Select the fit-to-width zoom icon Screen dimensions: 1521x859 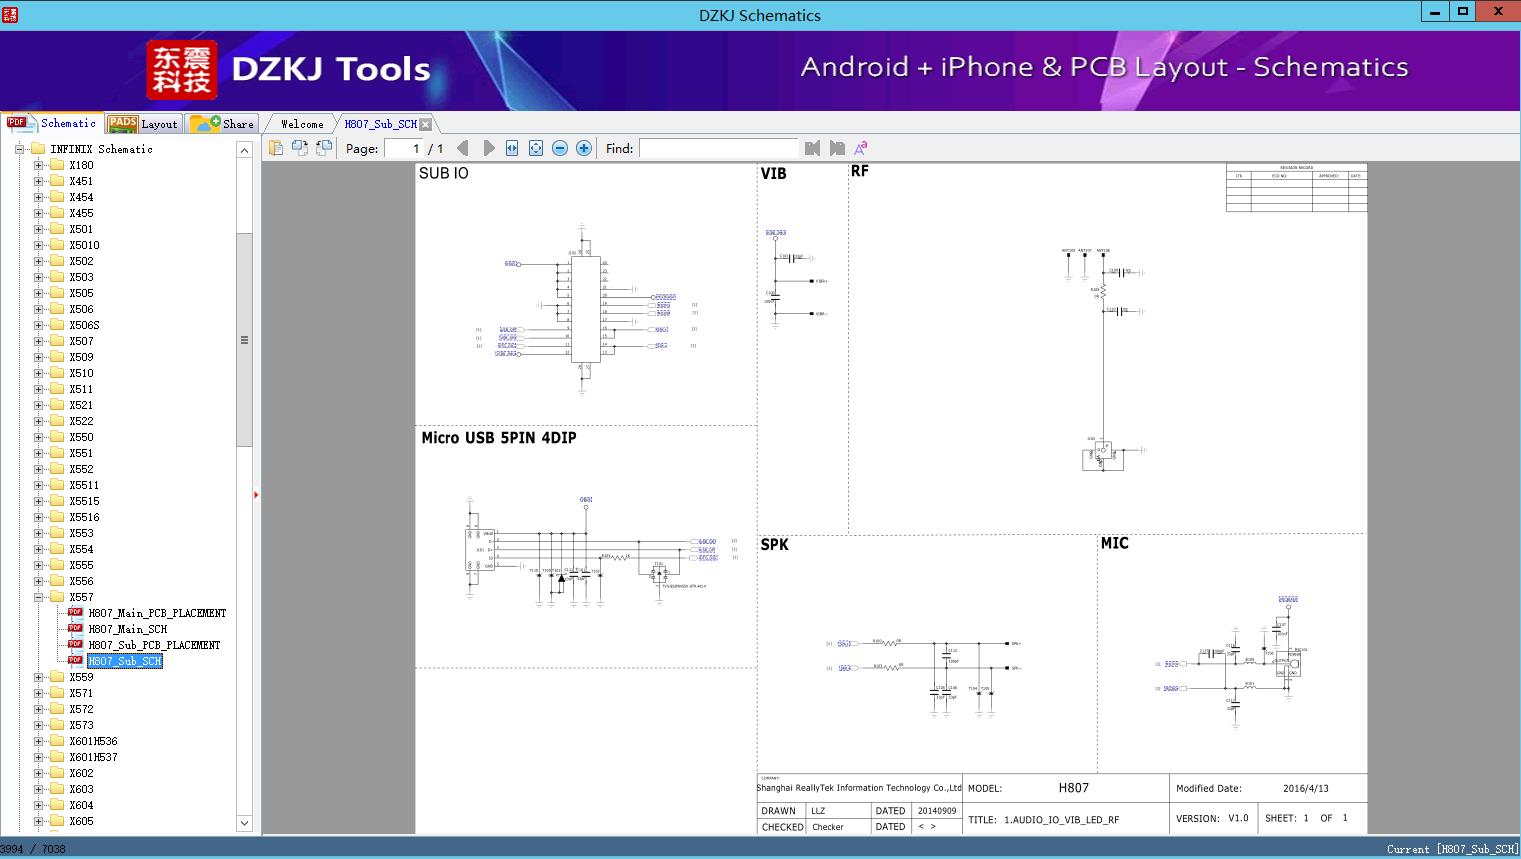(511, 147)
